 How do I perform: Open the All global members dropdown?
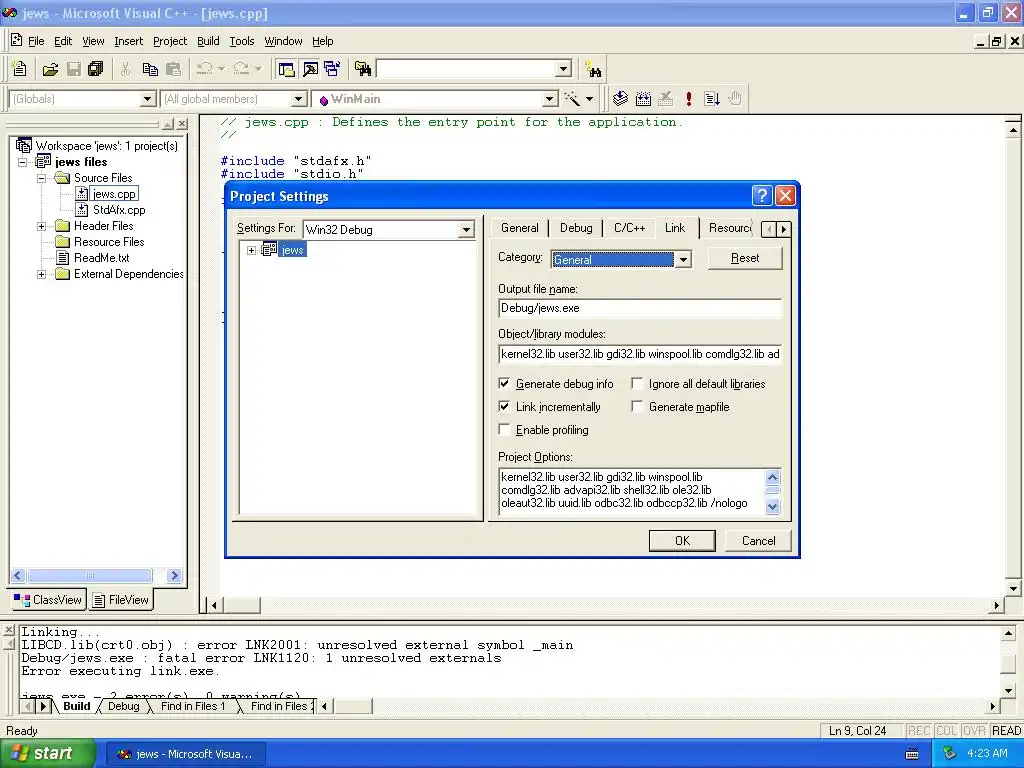pyautogui.click(x=298, y=99)
